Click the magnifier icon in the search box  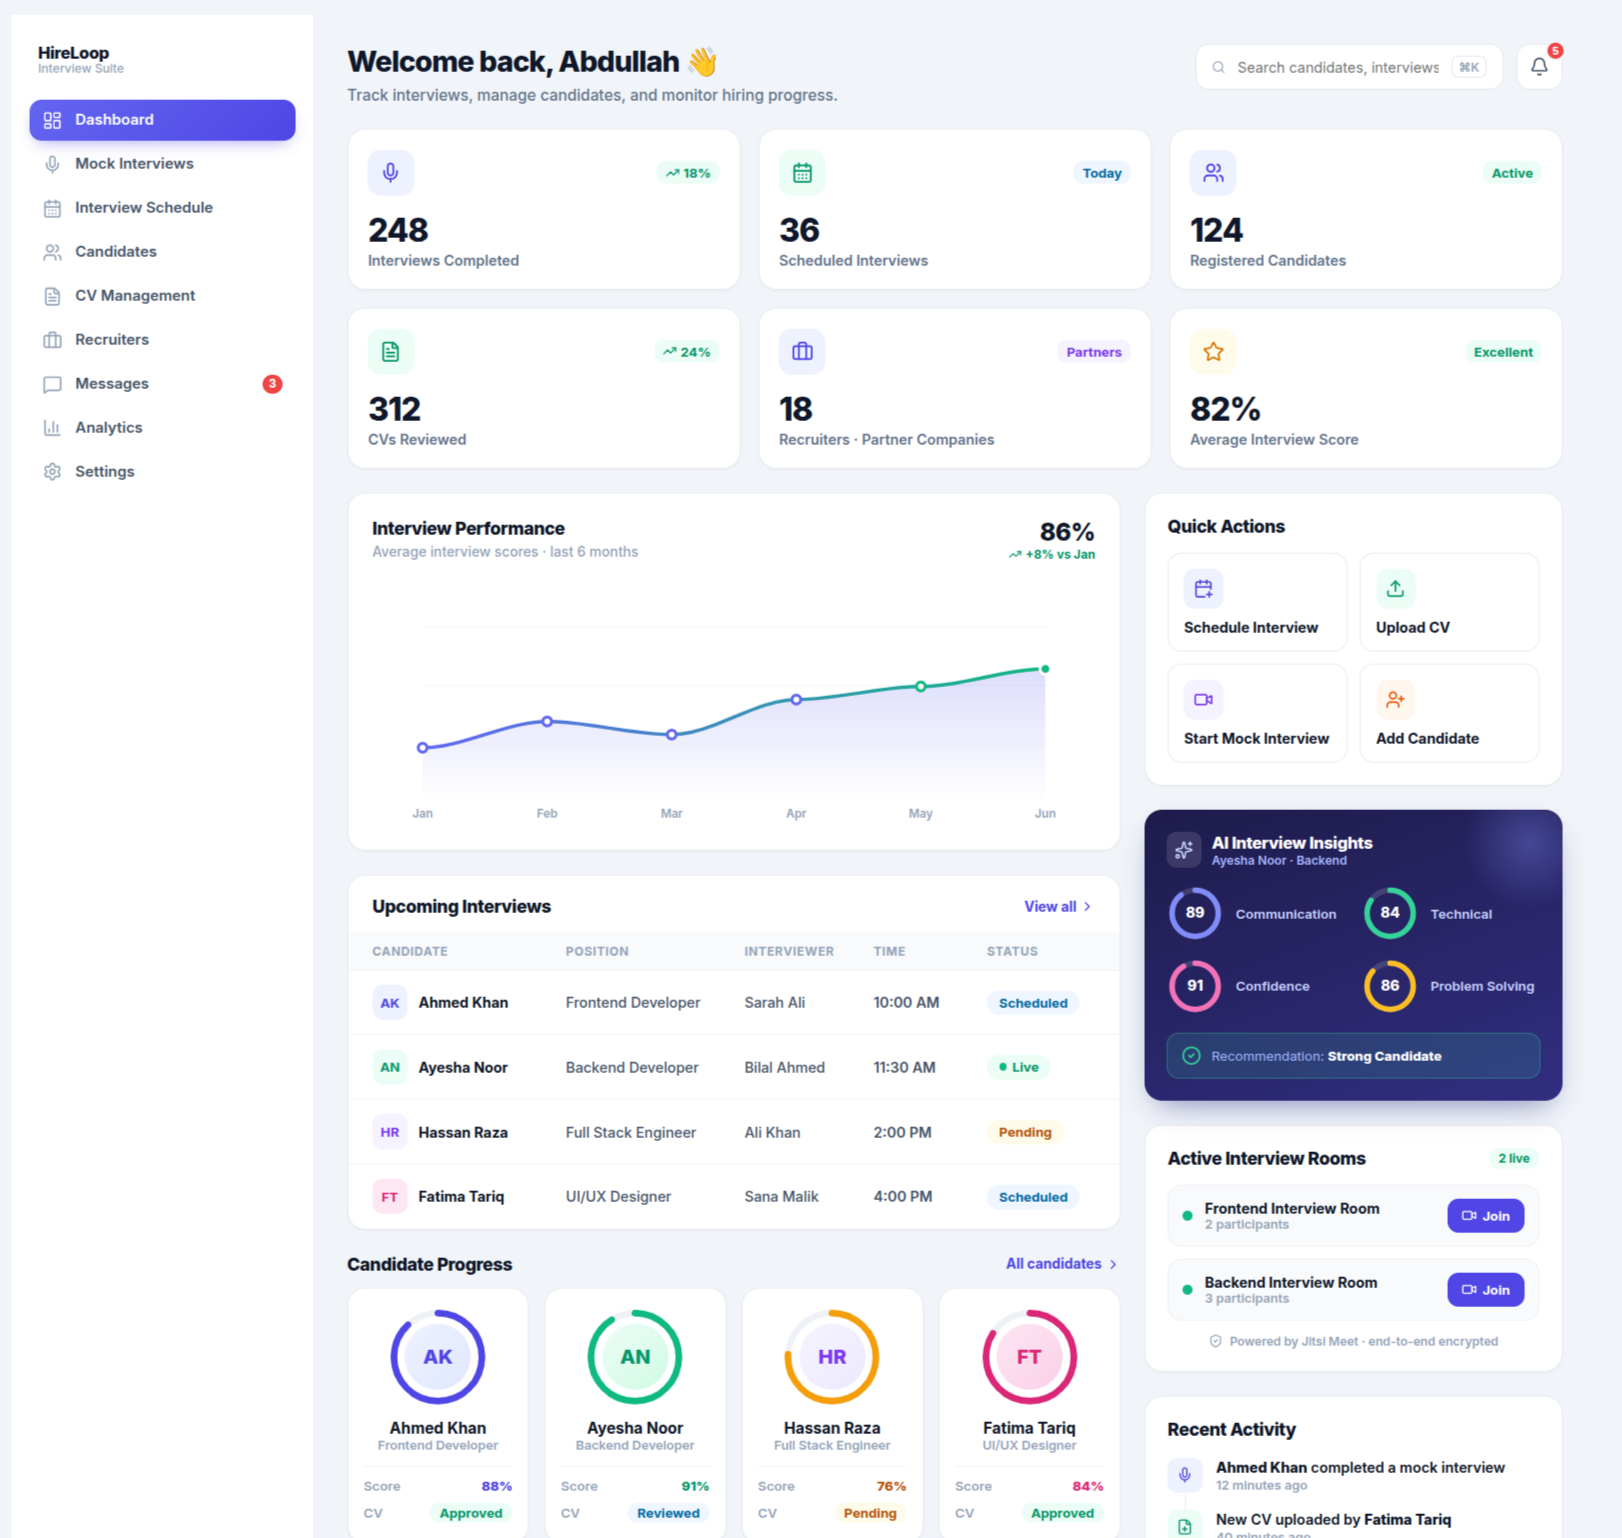point(1218,67)
